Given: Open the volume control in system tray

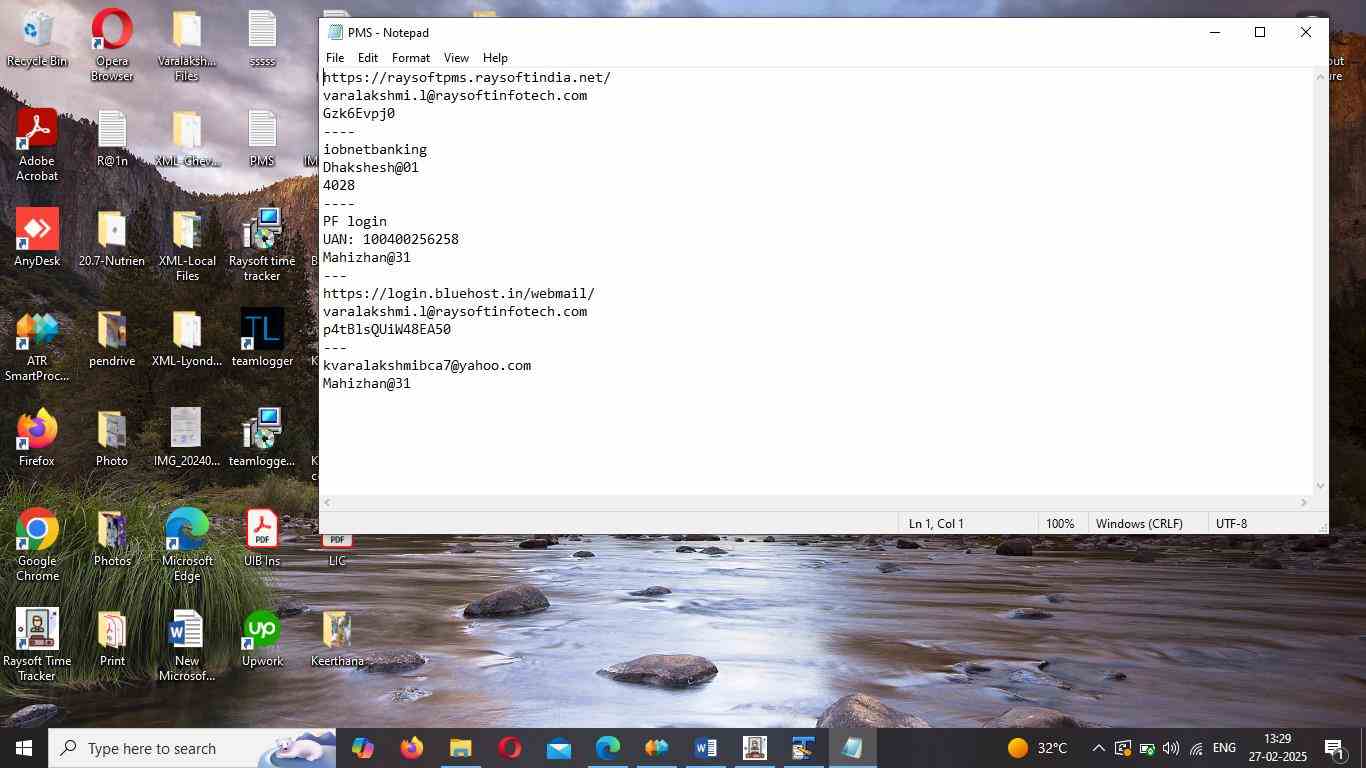Looking at the screenshot, I should [x=1171, y=748].
